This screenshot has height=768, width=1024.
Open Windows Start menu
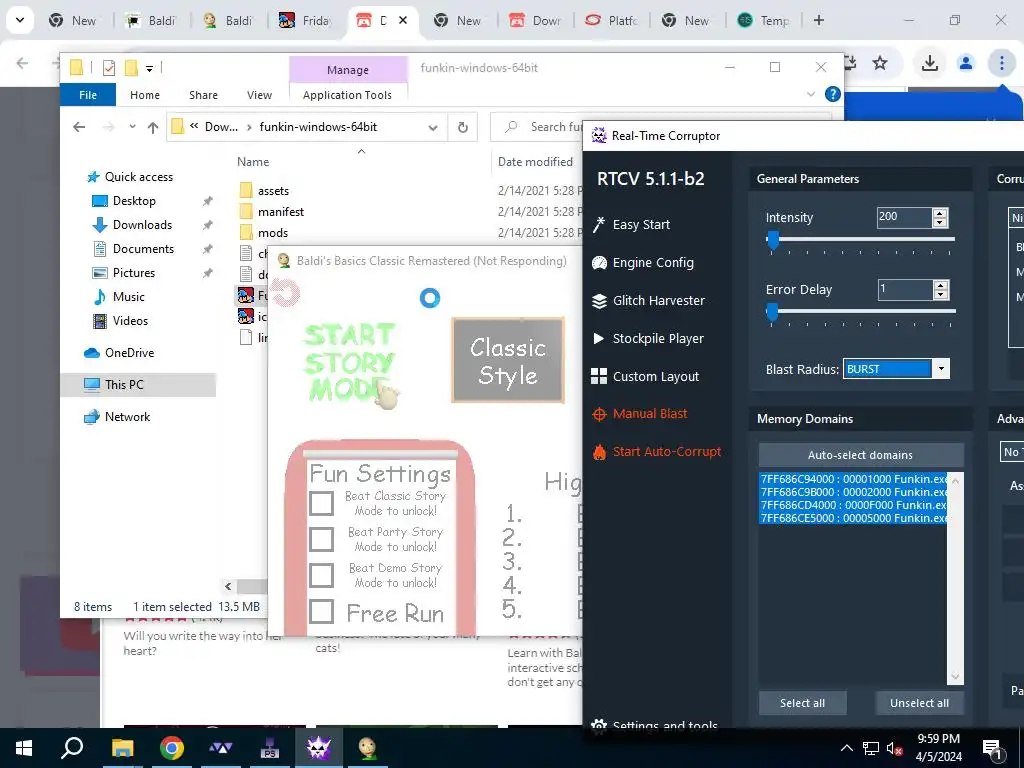[x=24, y=748]
